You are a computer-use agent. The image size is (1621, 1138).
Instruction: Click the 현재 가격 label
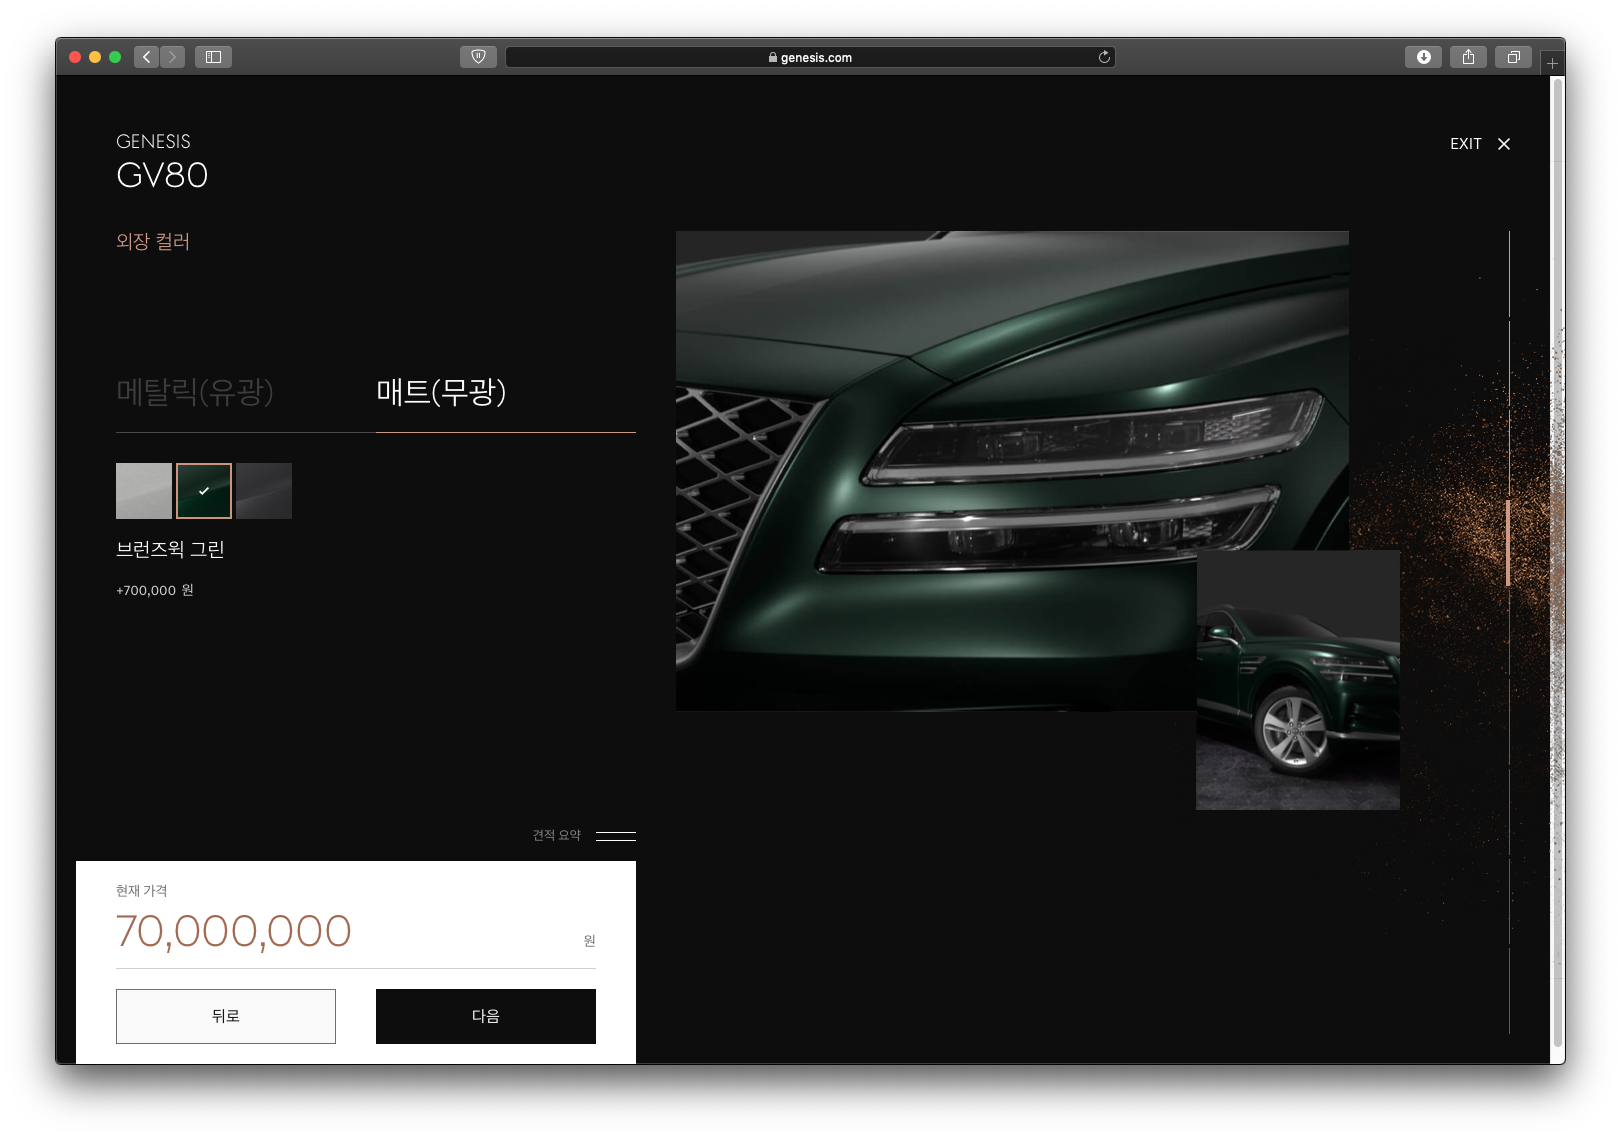coord(142,891)
